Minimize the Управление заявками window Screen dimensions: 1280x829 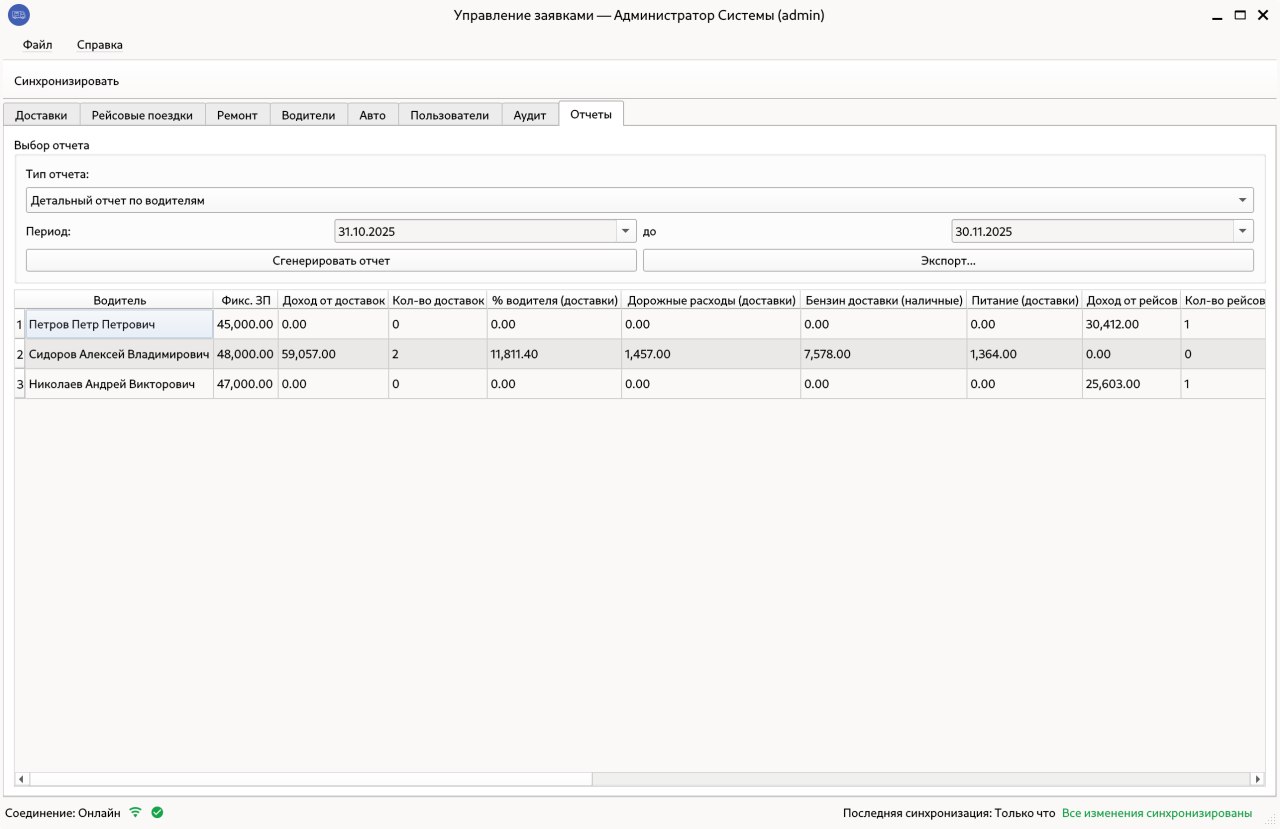pos(1216,16)
